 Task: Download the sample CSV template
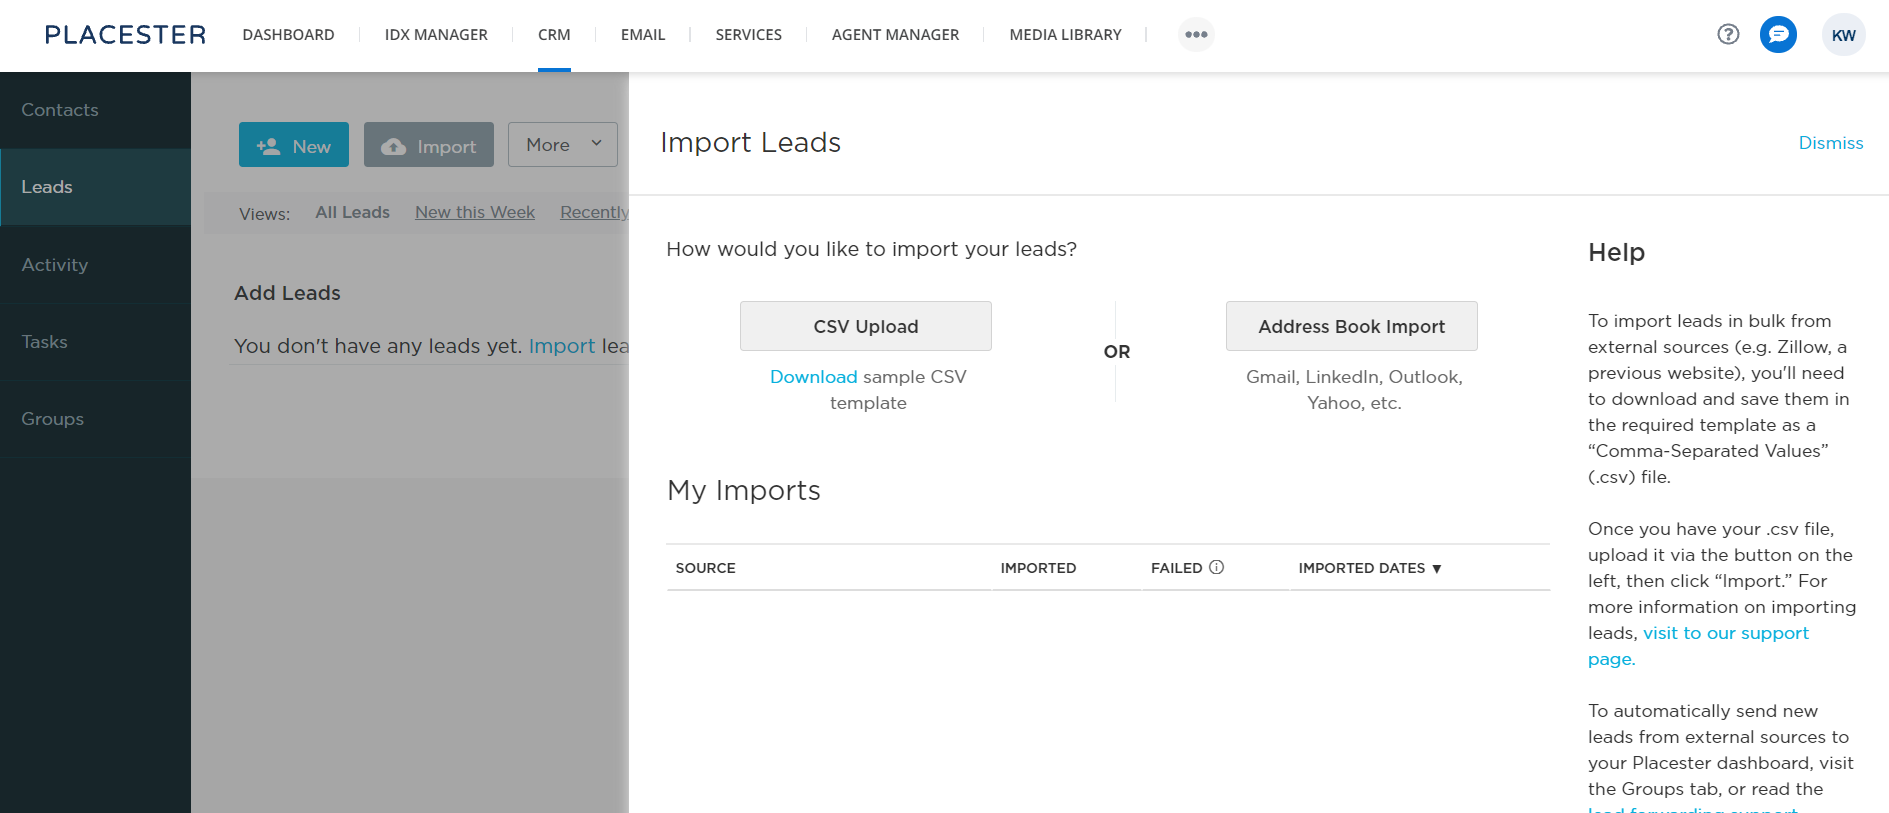[813, 377]
